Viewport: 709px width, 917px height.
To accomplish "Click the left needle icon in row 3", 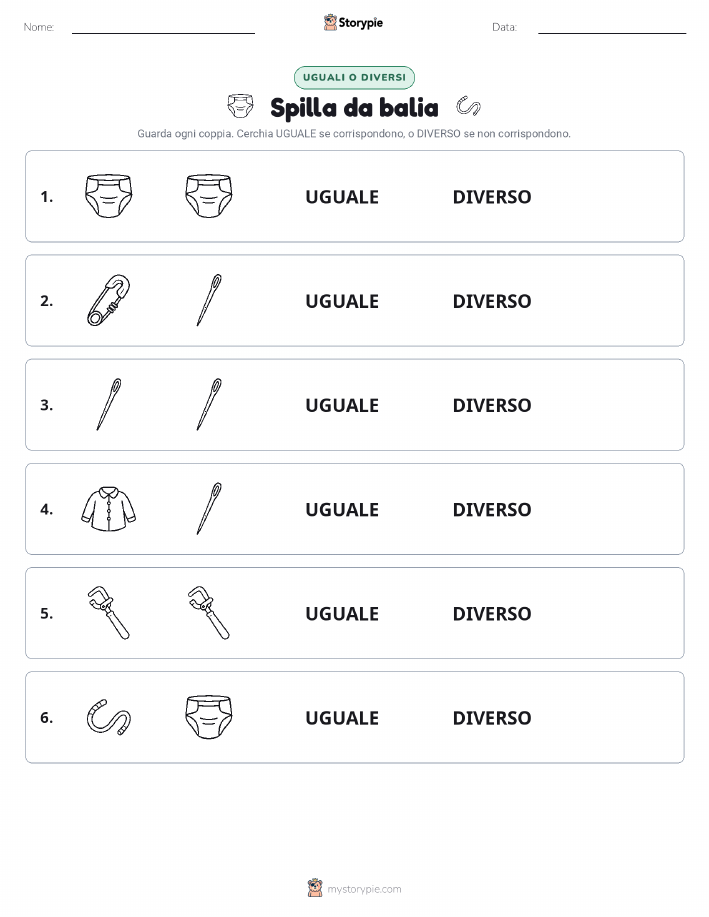I will click(109, 404).
